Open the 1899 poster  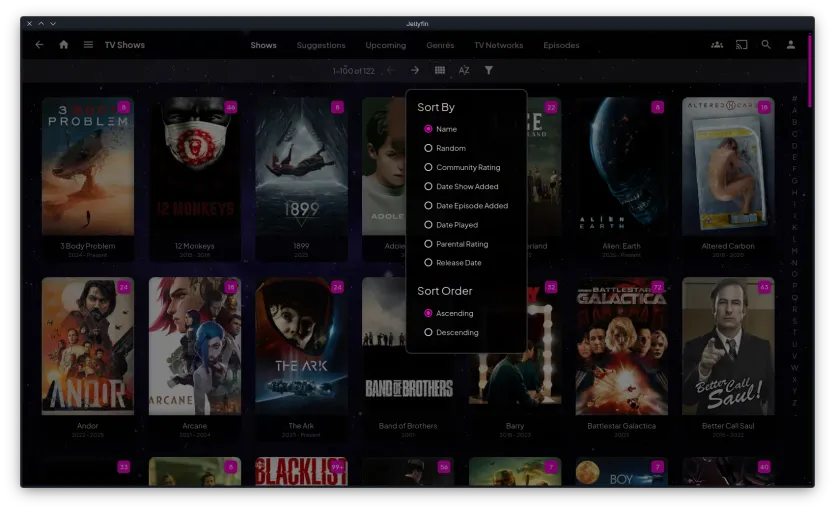tap(301, 166)
